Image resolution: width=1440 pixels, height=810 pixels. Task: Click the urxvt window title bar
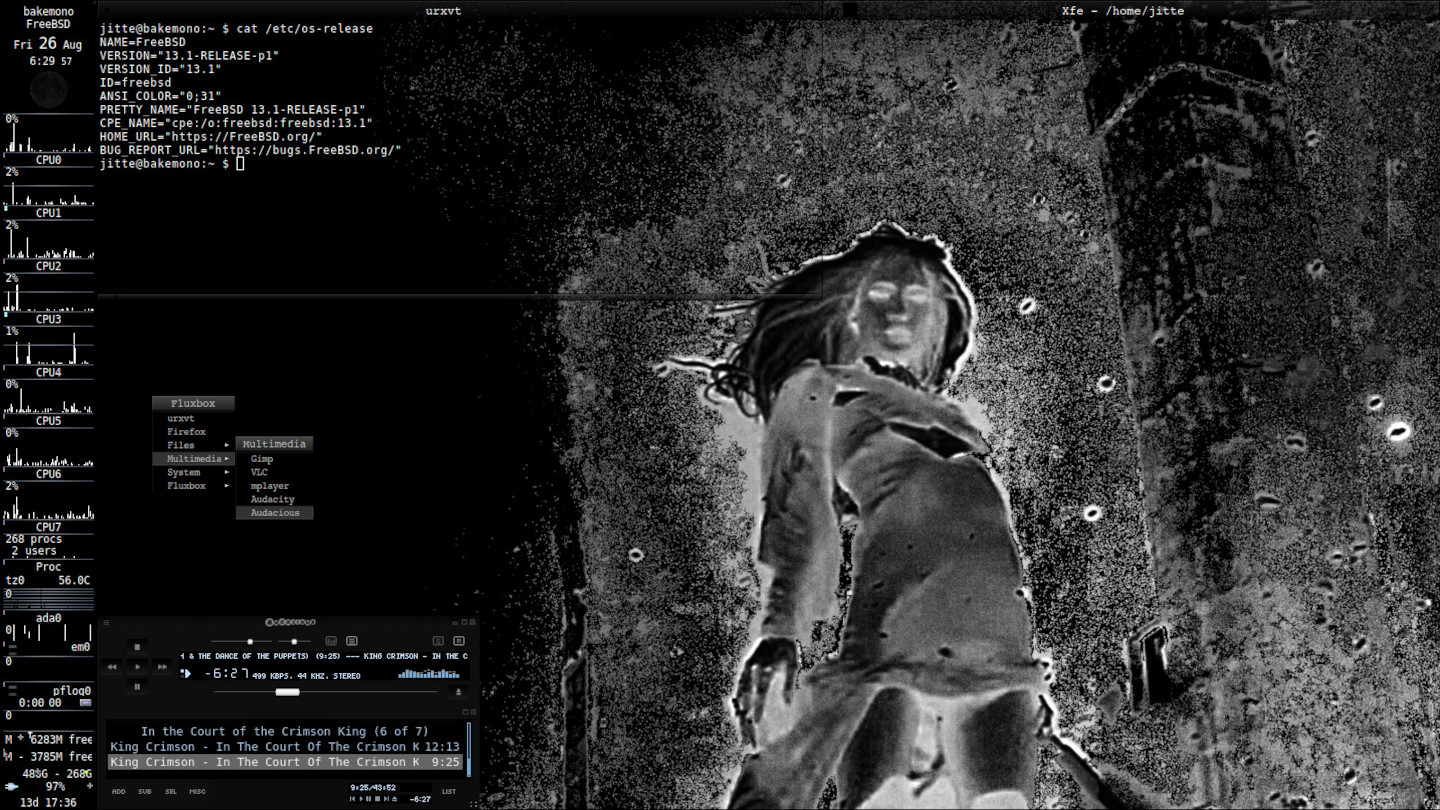tap(460, 10)
